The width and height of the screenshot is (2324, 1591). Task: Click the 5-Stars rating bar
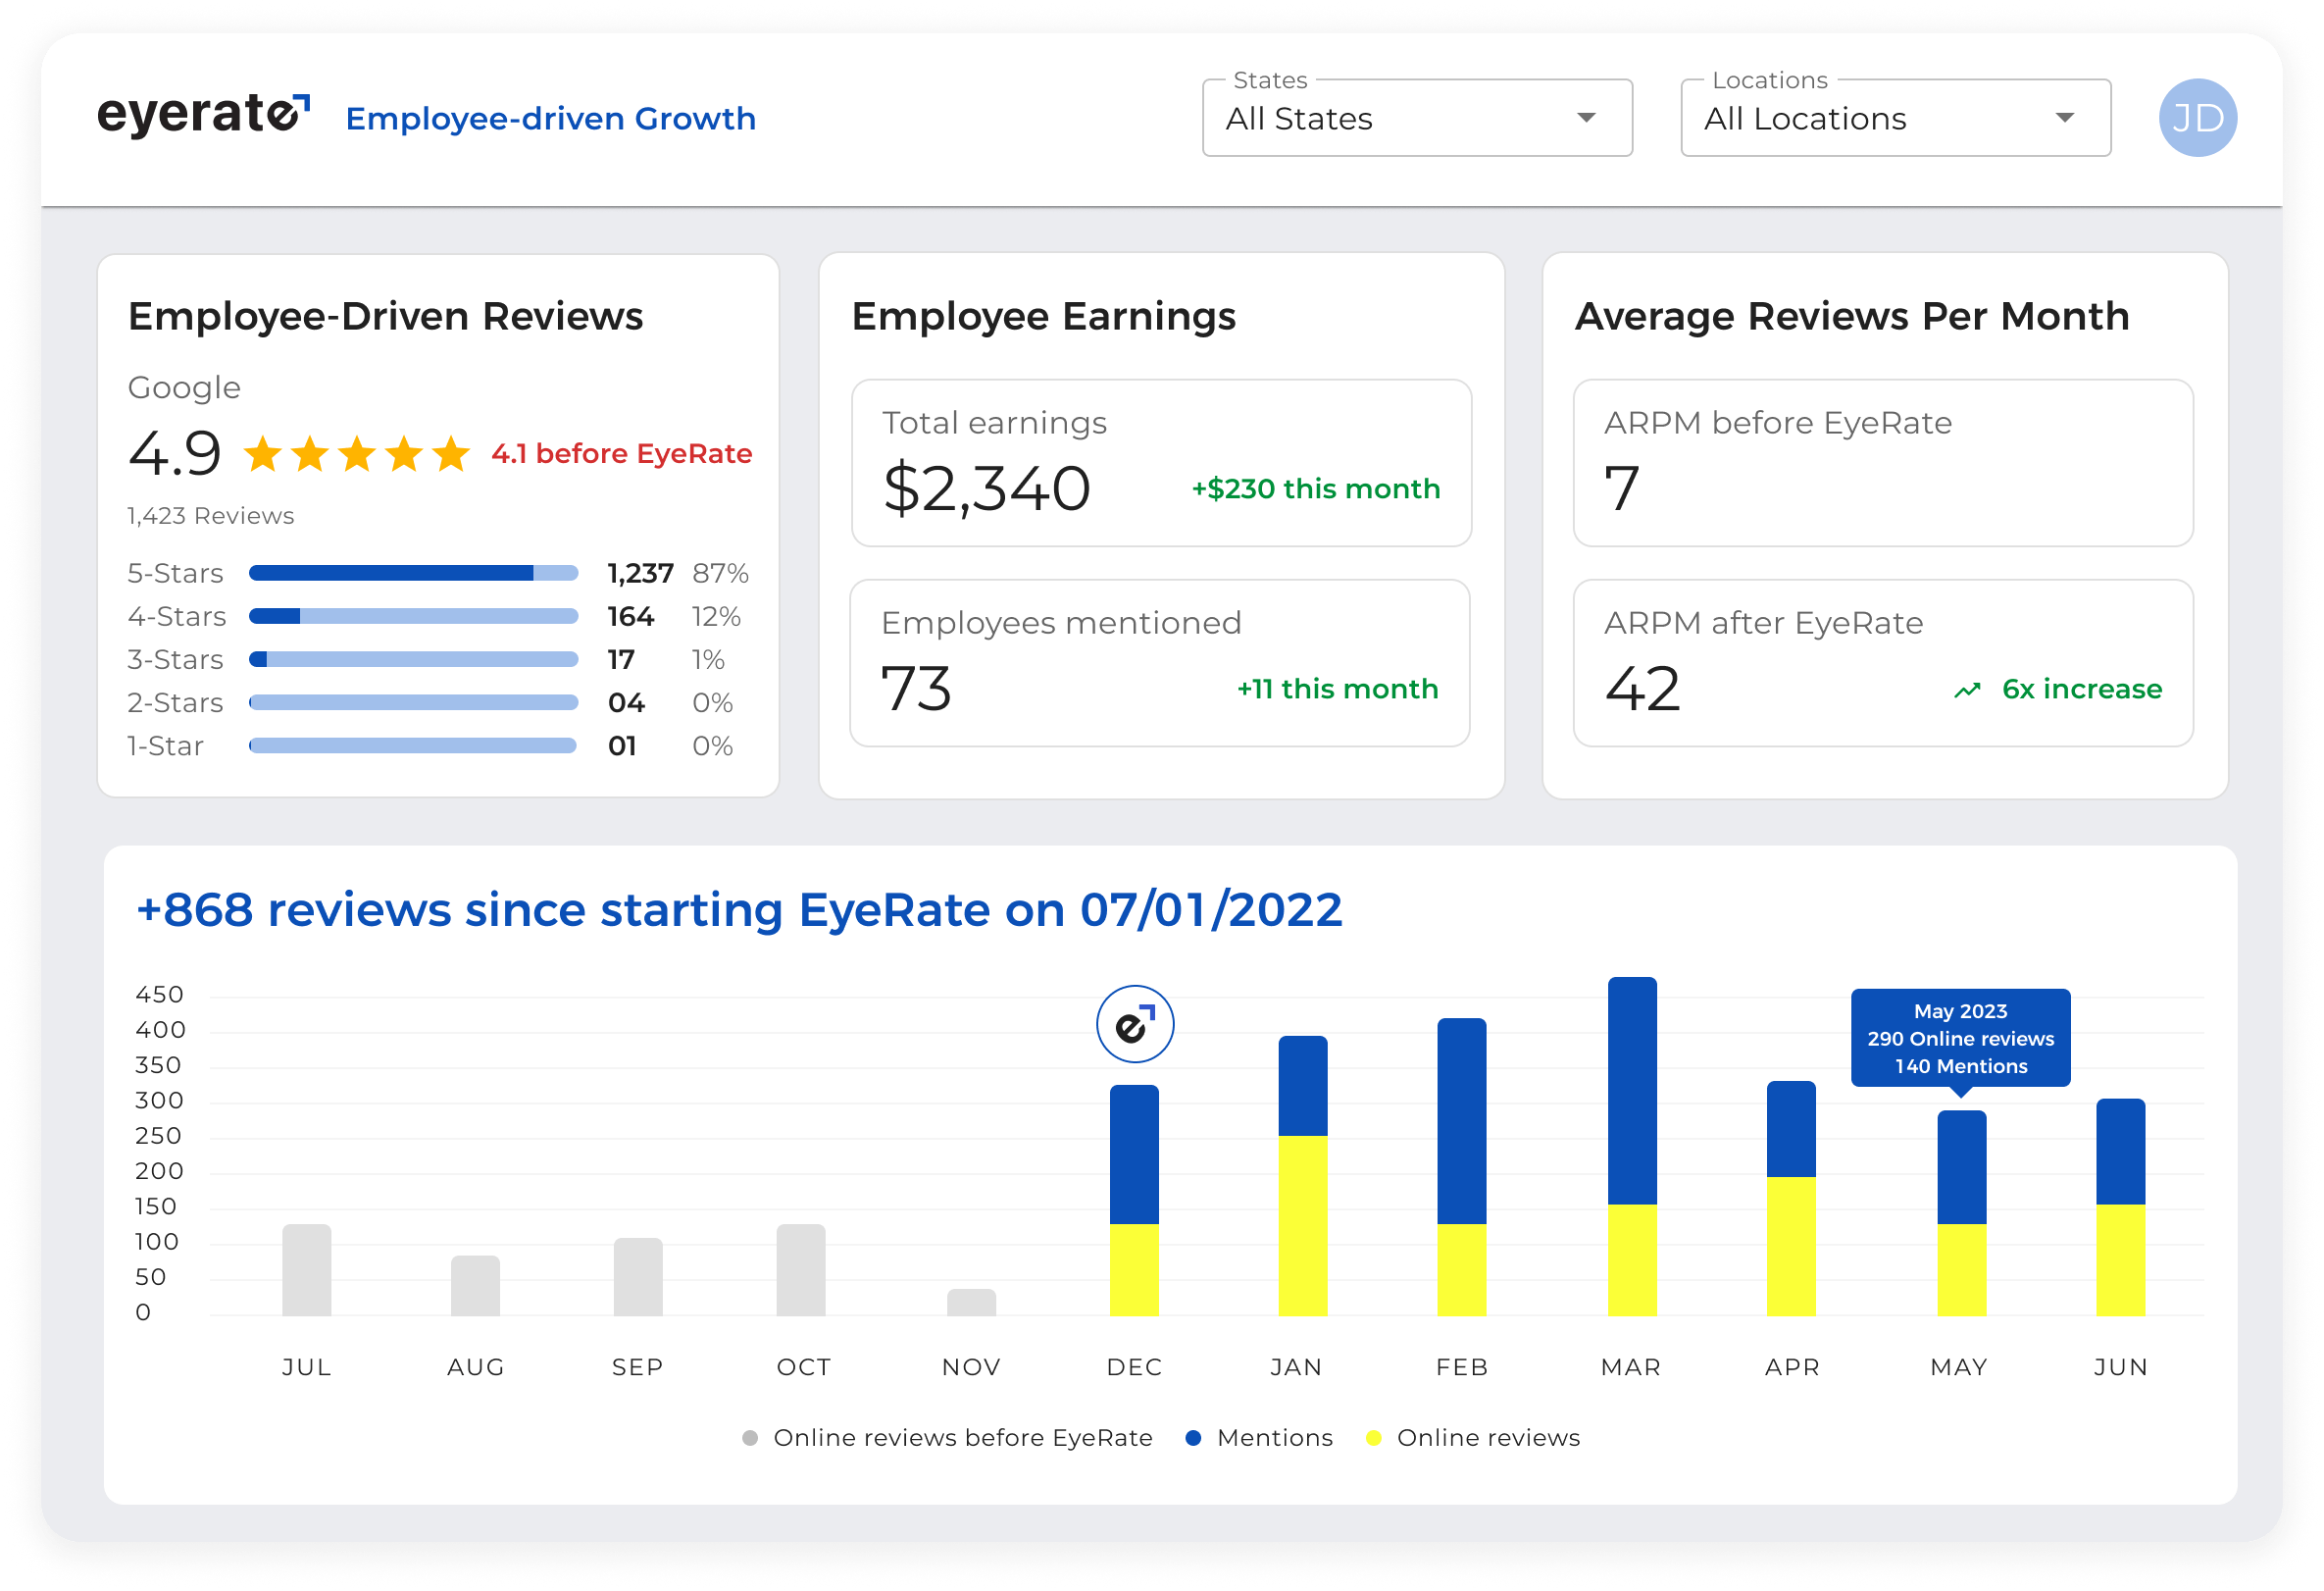pyautogui.click(x=413, y=572)
